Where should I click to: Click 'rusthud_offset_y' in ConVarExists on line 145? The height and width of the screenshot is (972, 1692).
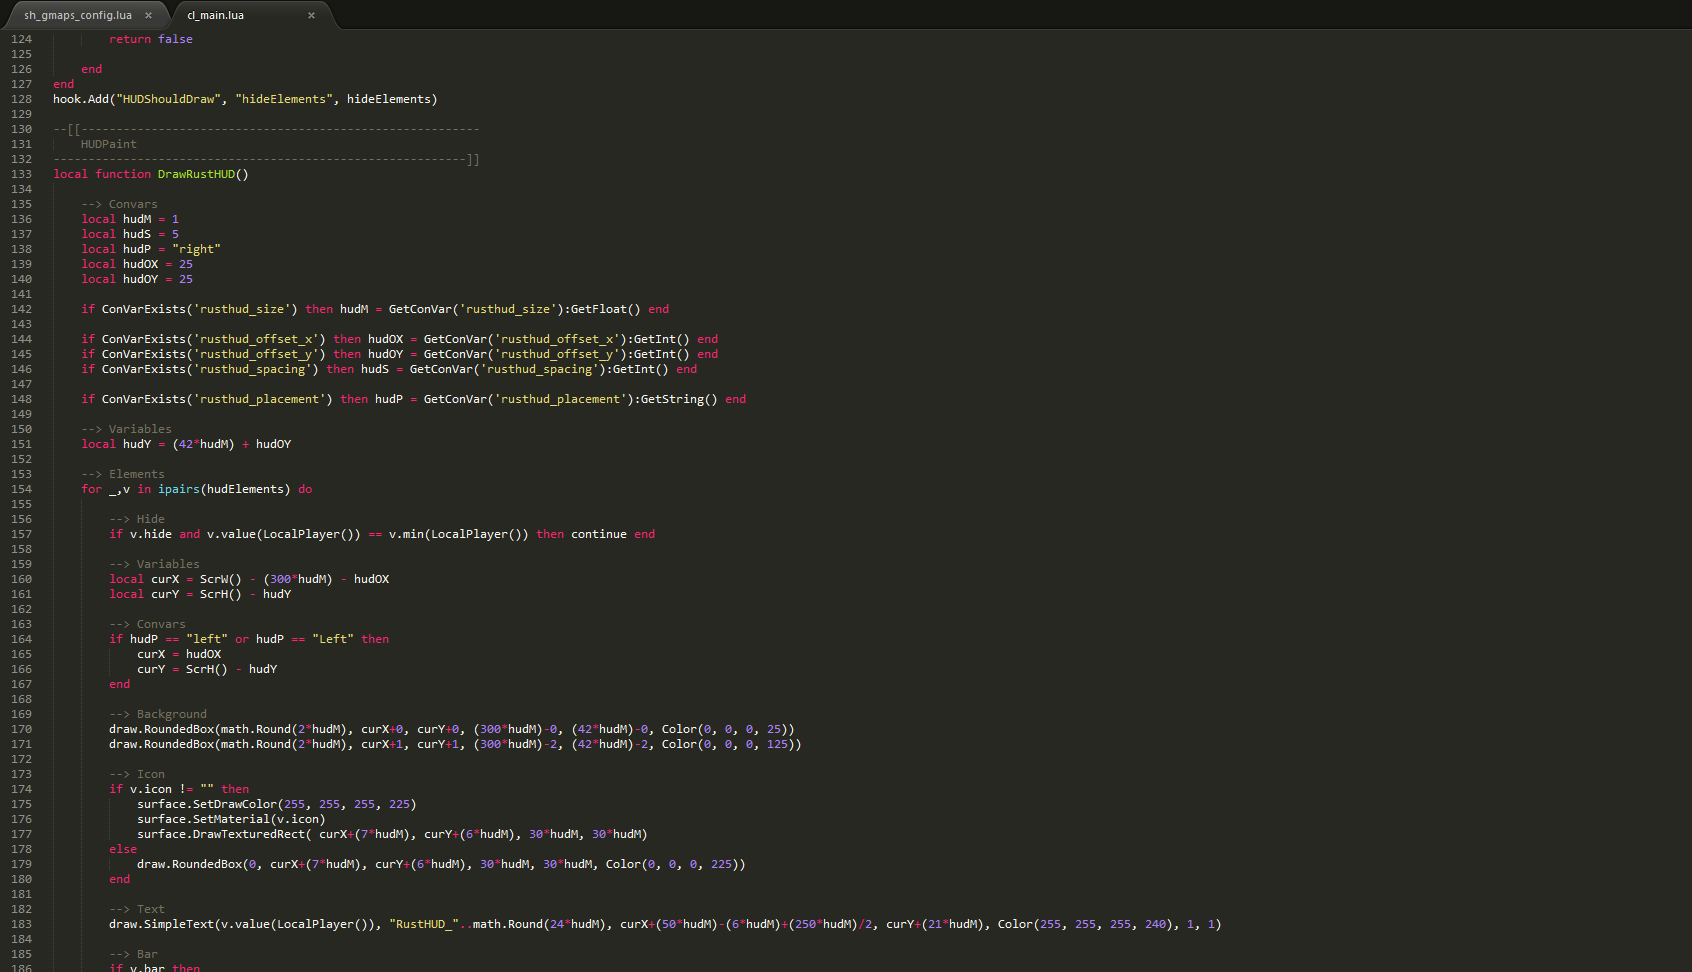tap(255, 354)
